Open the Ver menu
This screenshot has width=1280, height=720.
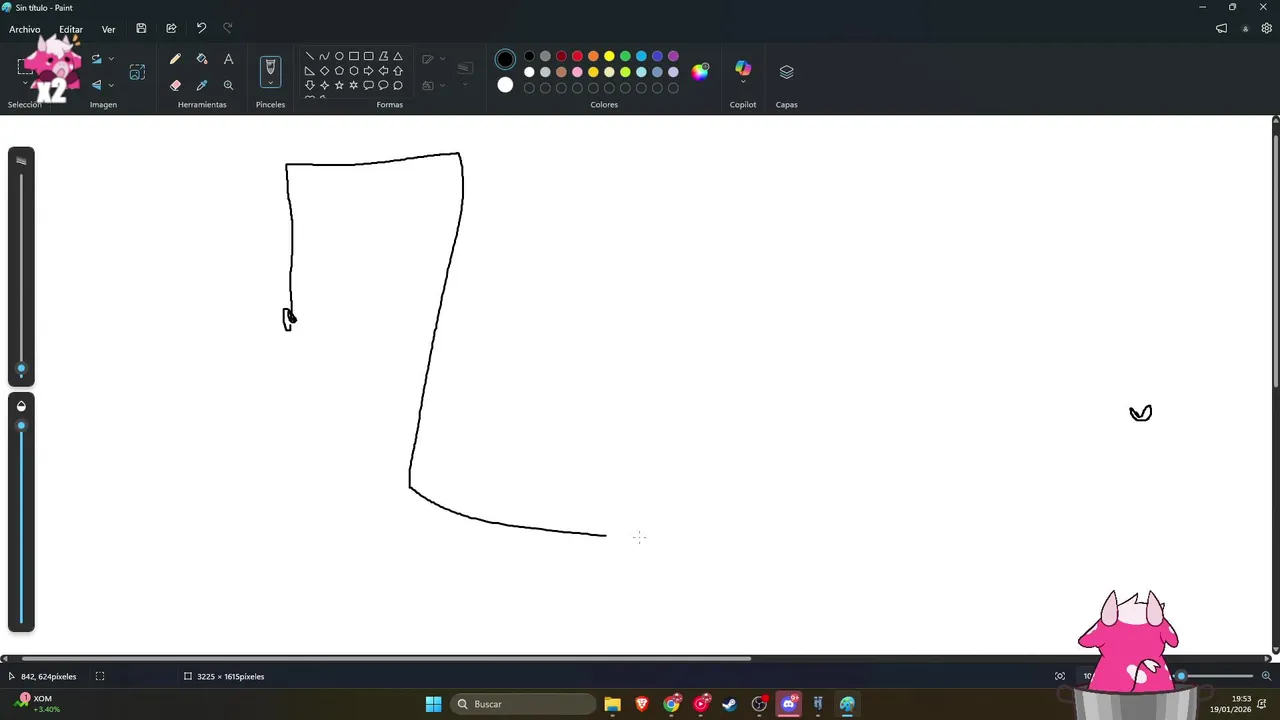108,29
